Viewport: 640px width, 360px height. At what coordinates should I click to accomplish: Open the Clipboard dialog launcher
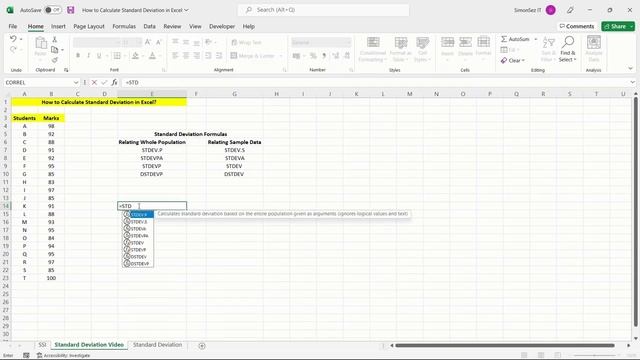coord(66,70)
